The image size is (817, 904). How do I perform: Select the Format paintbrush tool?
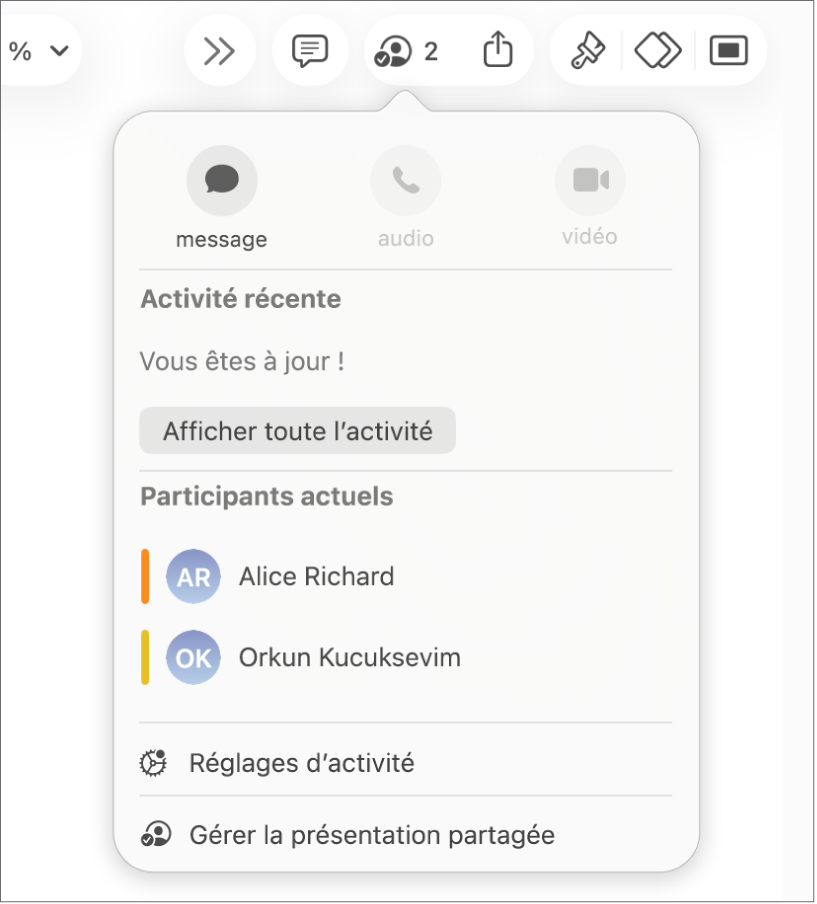585,50
